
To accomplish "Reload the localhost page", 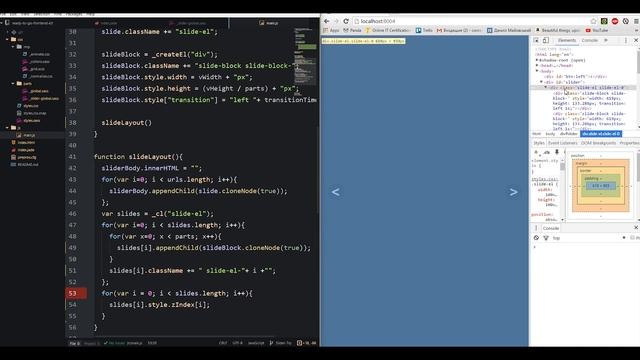I will pos(346,21).
